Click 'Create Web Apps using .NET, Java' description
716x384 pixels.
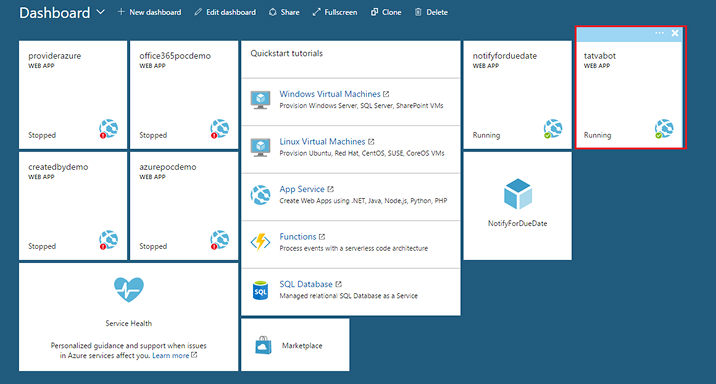(x=363, y=201)
